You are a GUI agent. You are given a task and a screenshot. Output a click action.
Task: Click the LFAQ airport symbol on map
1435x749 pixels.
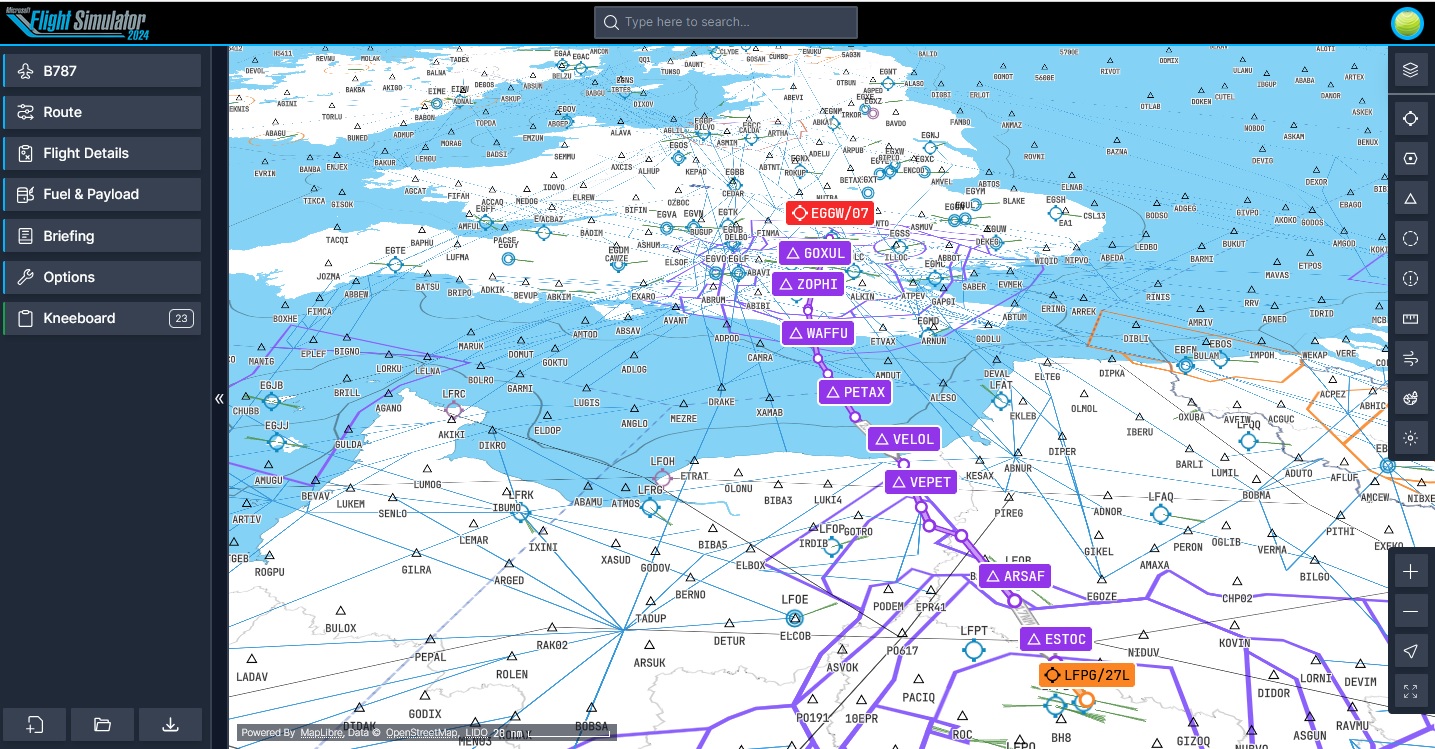click(x=1160, y=514)
